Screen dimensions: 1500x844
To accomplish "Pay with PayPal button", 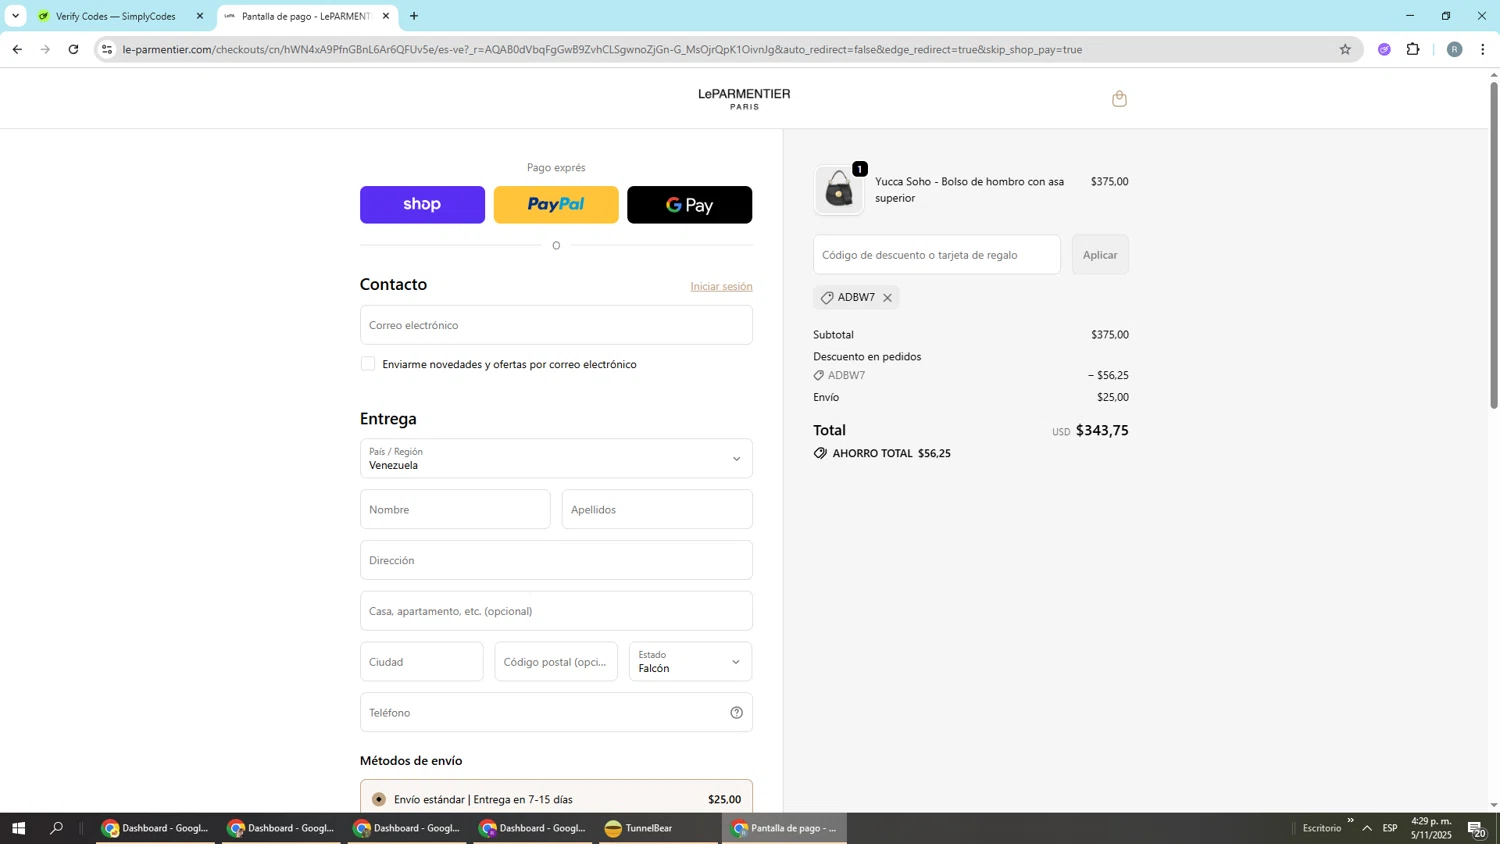I will click(556, 205).
